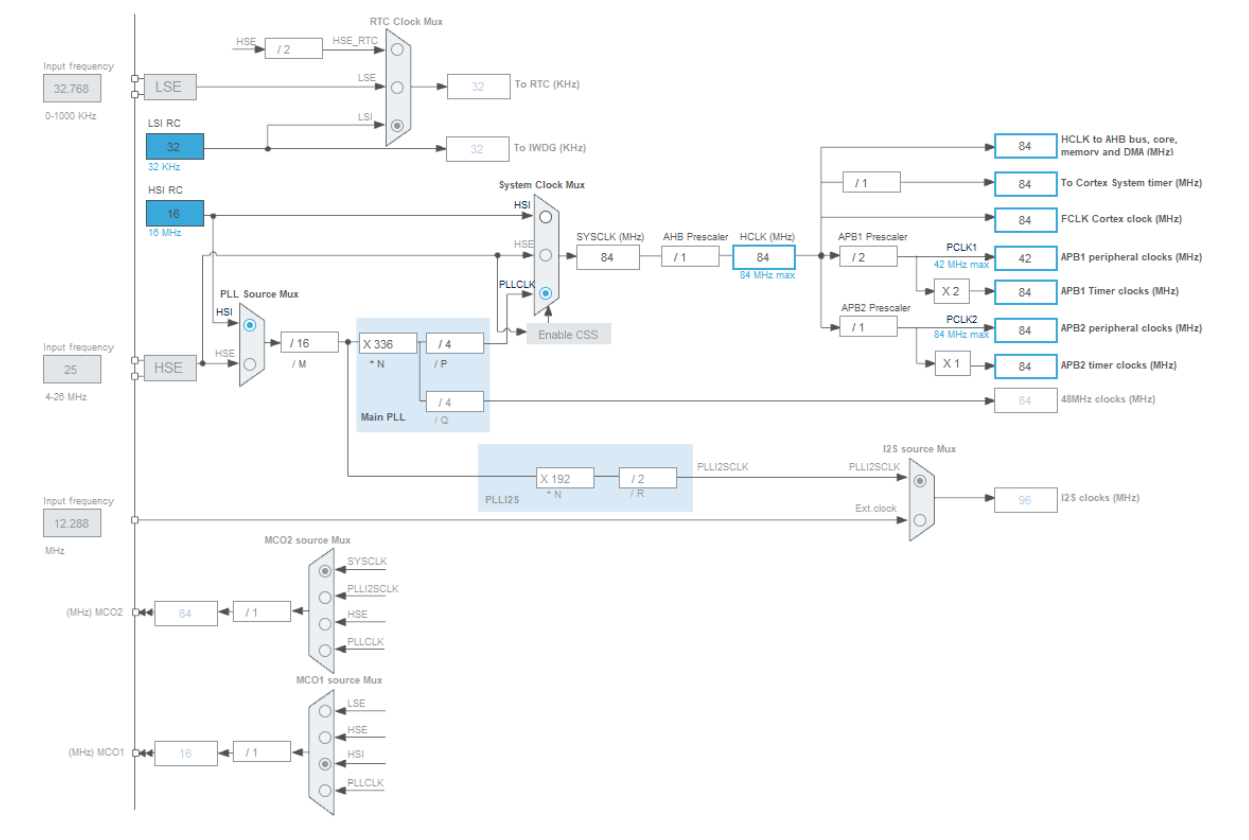1249x840 pixels.
Task: Edit the 12.288 MHz external clock frequency field
Action: click(x=72, y=522)
